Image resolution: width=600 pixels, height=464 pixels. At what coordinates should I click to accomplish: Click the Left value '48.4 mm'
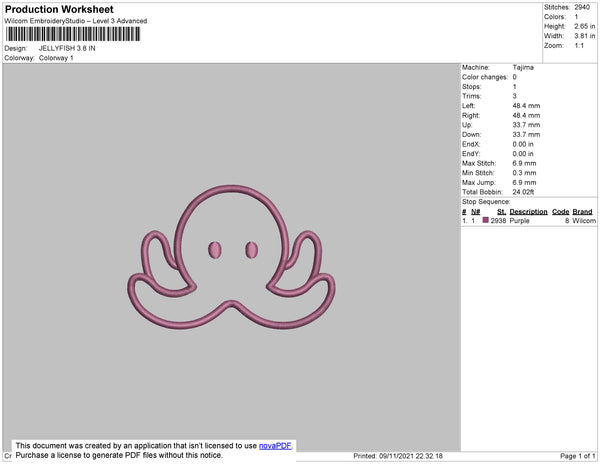coord(527,106)
